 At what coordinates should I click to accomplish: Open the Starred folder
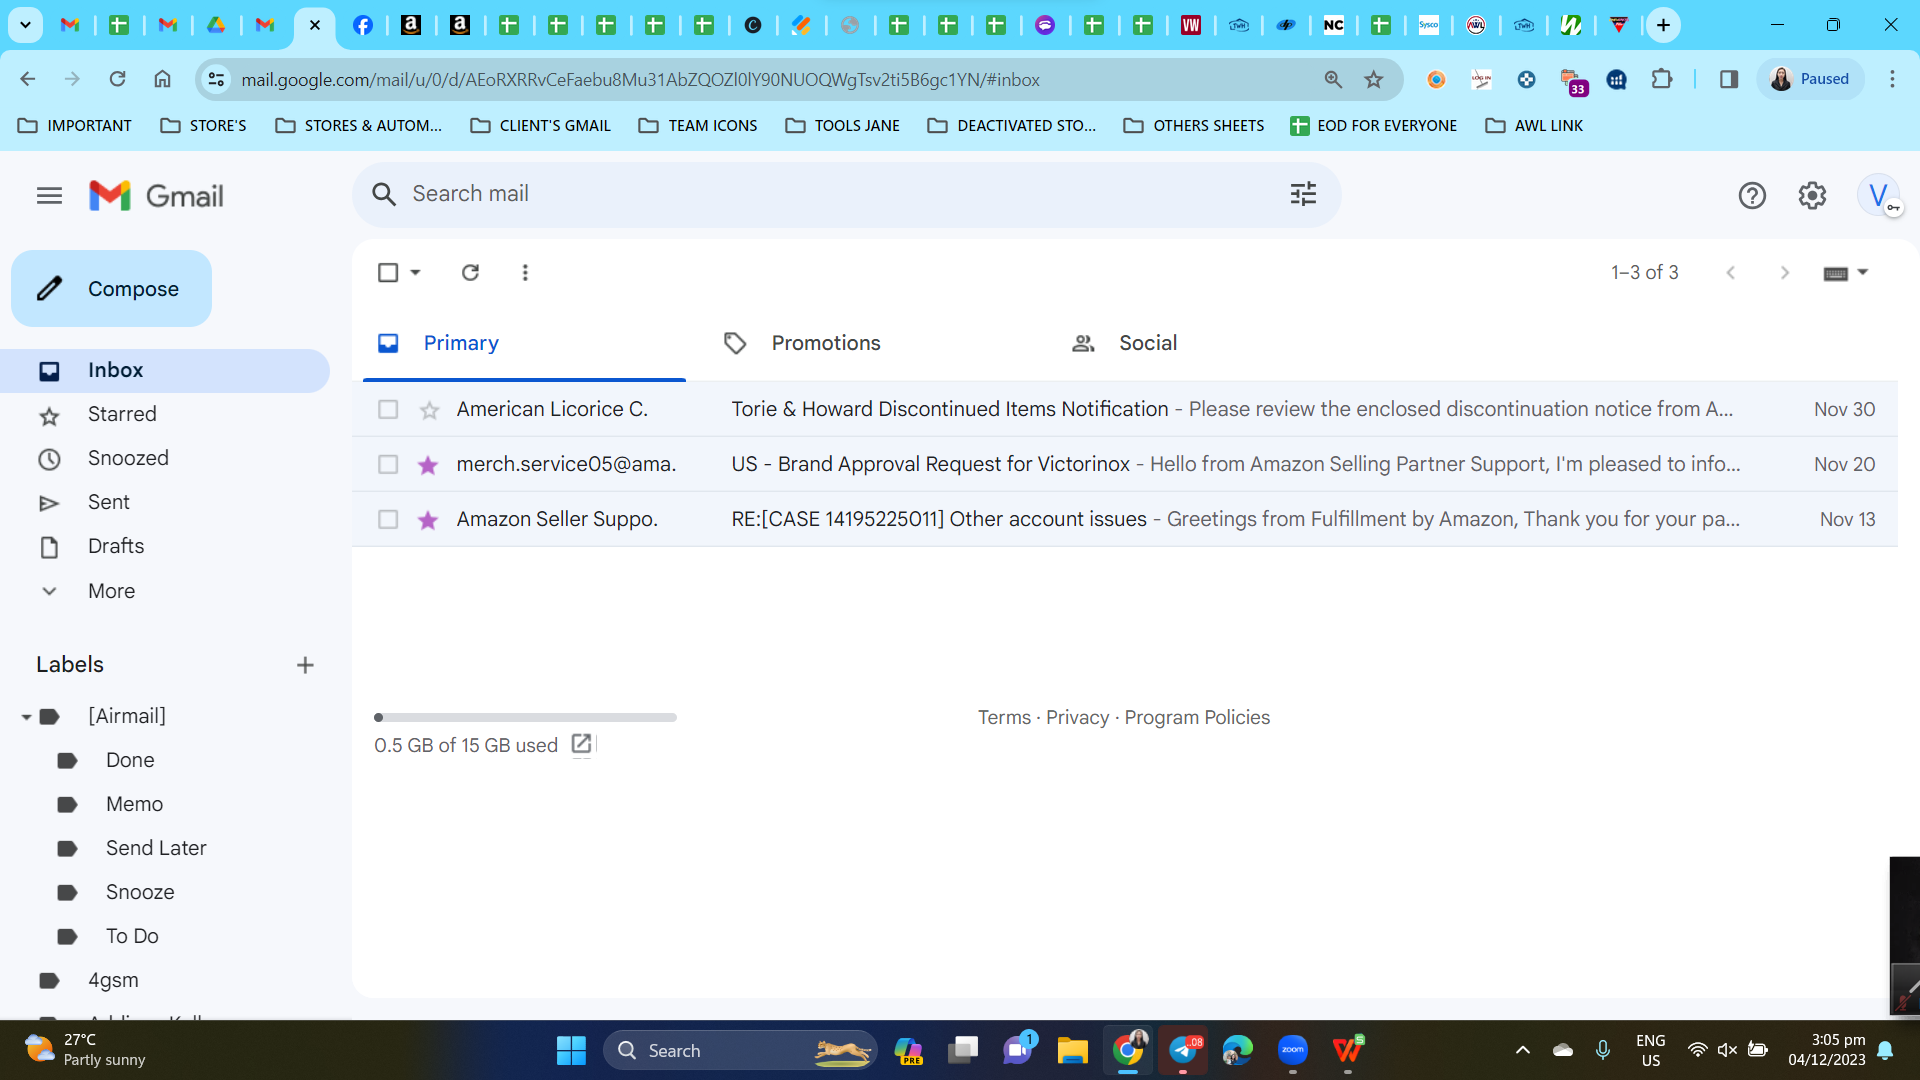click(122, 414)
